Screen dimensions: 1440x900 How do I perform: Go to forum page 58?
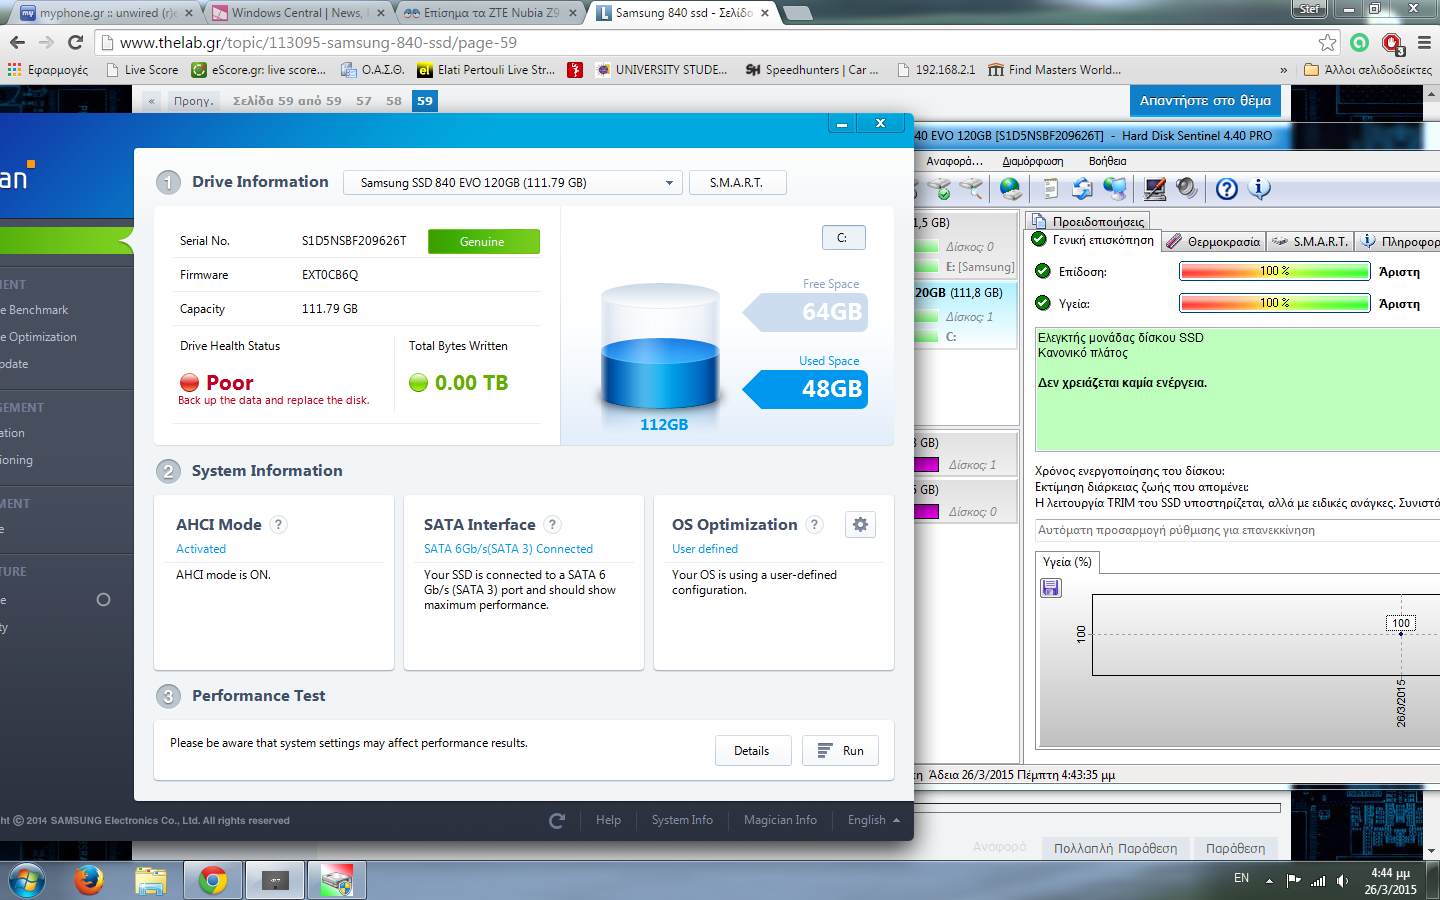394,101
